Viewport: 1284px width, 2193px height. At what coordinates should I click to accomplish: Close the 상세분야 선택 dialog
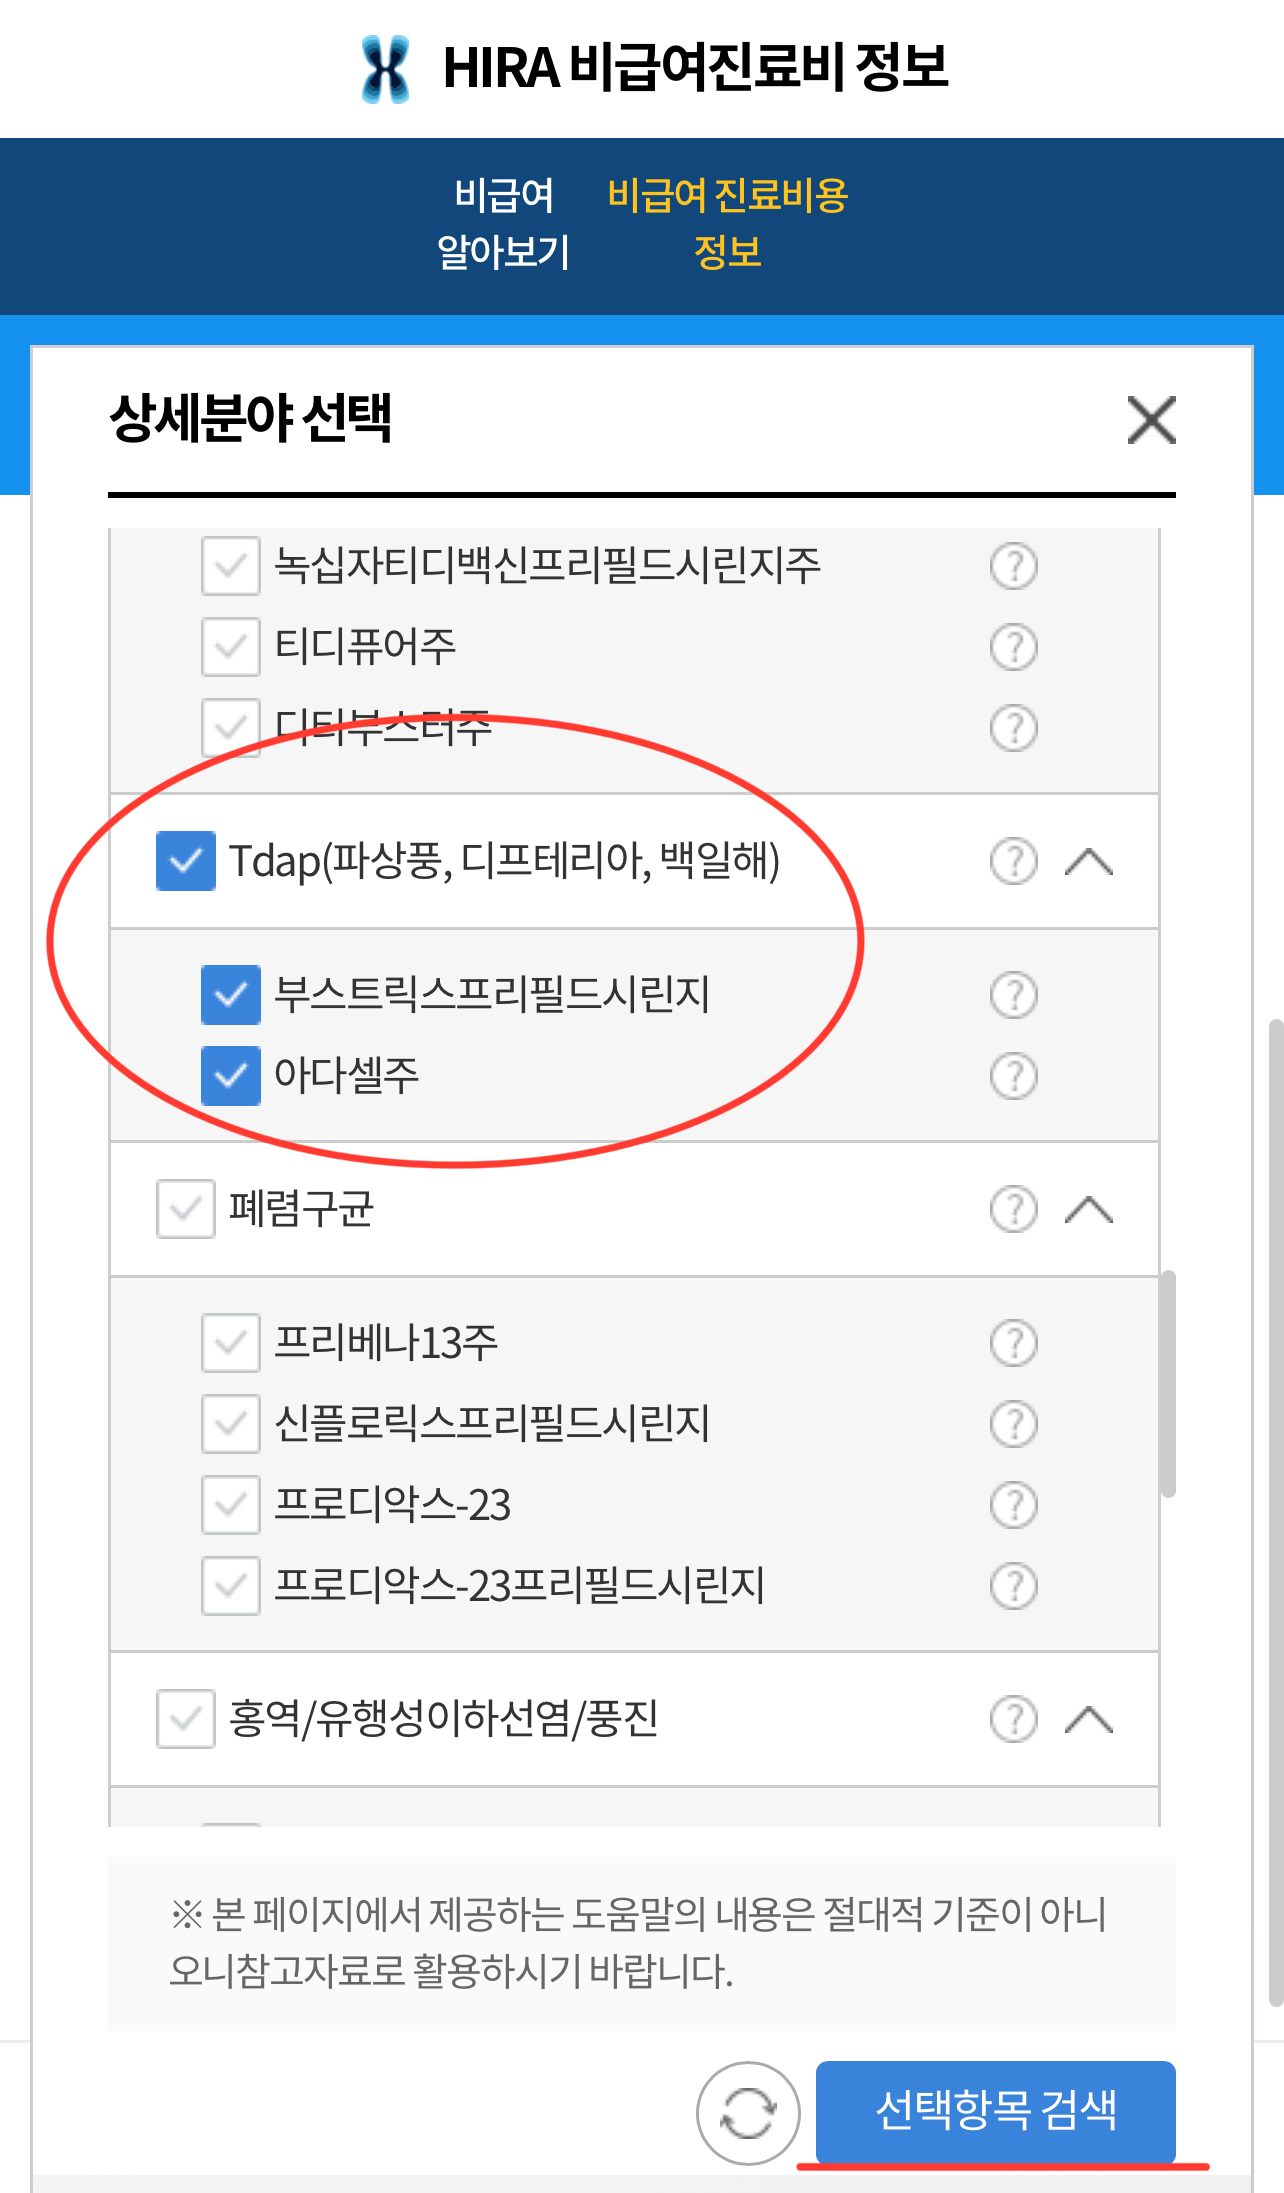1151,420
